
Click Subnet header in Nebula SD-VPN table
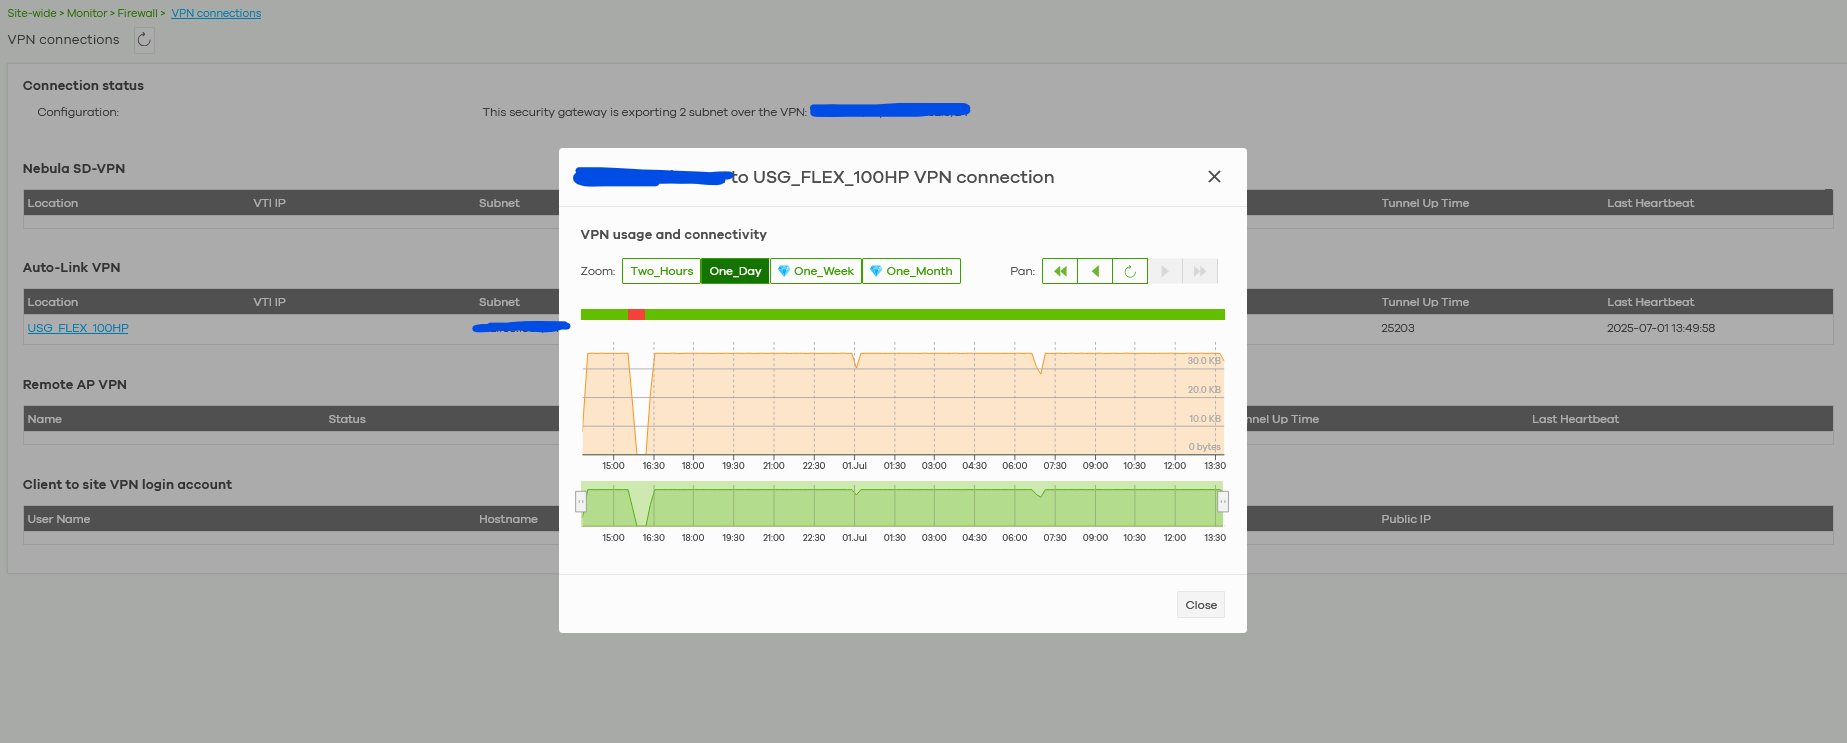point(499,203)
